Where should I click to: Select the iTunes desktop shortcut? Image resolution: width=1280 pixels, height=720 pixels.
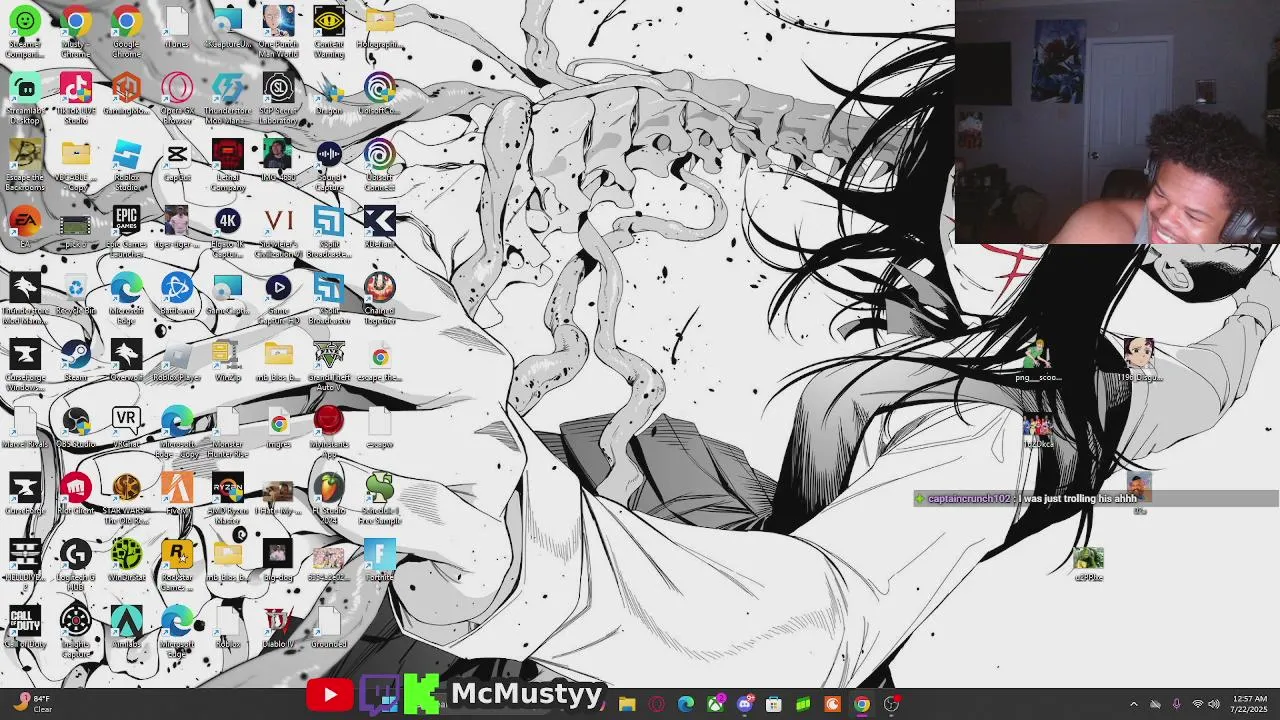tap(177, 28)
